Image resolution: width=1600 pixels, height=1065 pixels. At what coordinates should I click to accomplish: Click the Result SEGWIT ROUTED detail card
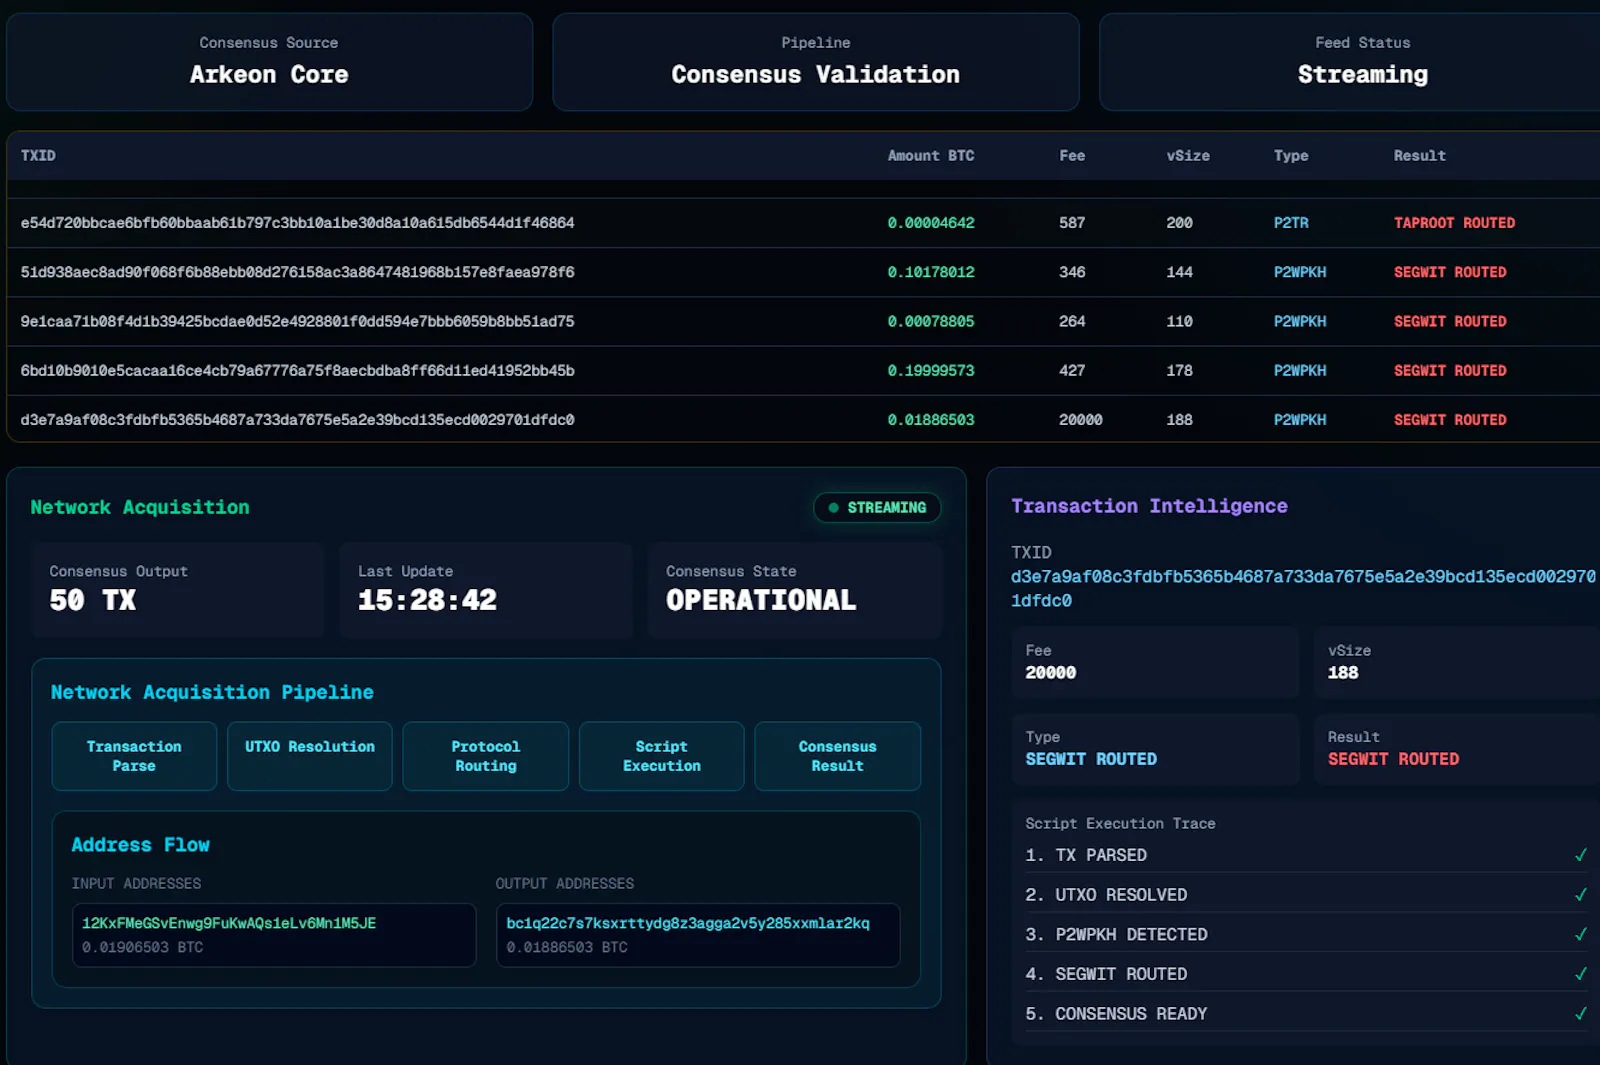point(1457,749)
